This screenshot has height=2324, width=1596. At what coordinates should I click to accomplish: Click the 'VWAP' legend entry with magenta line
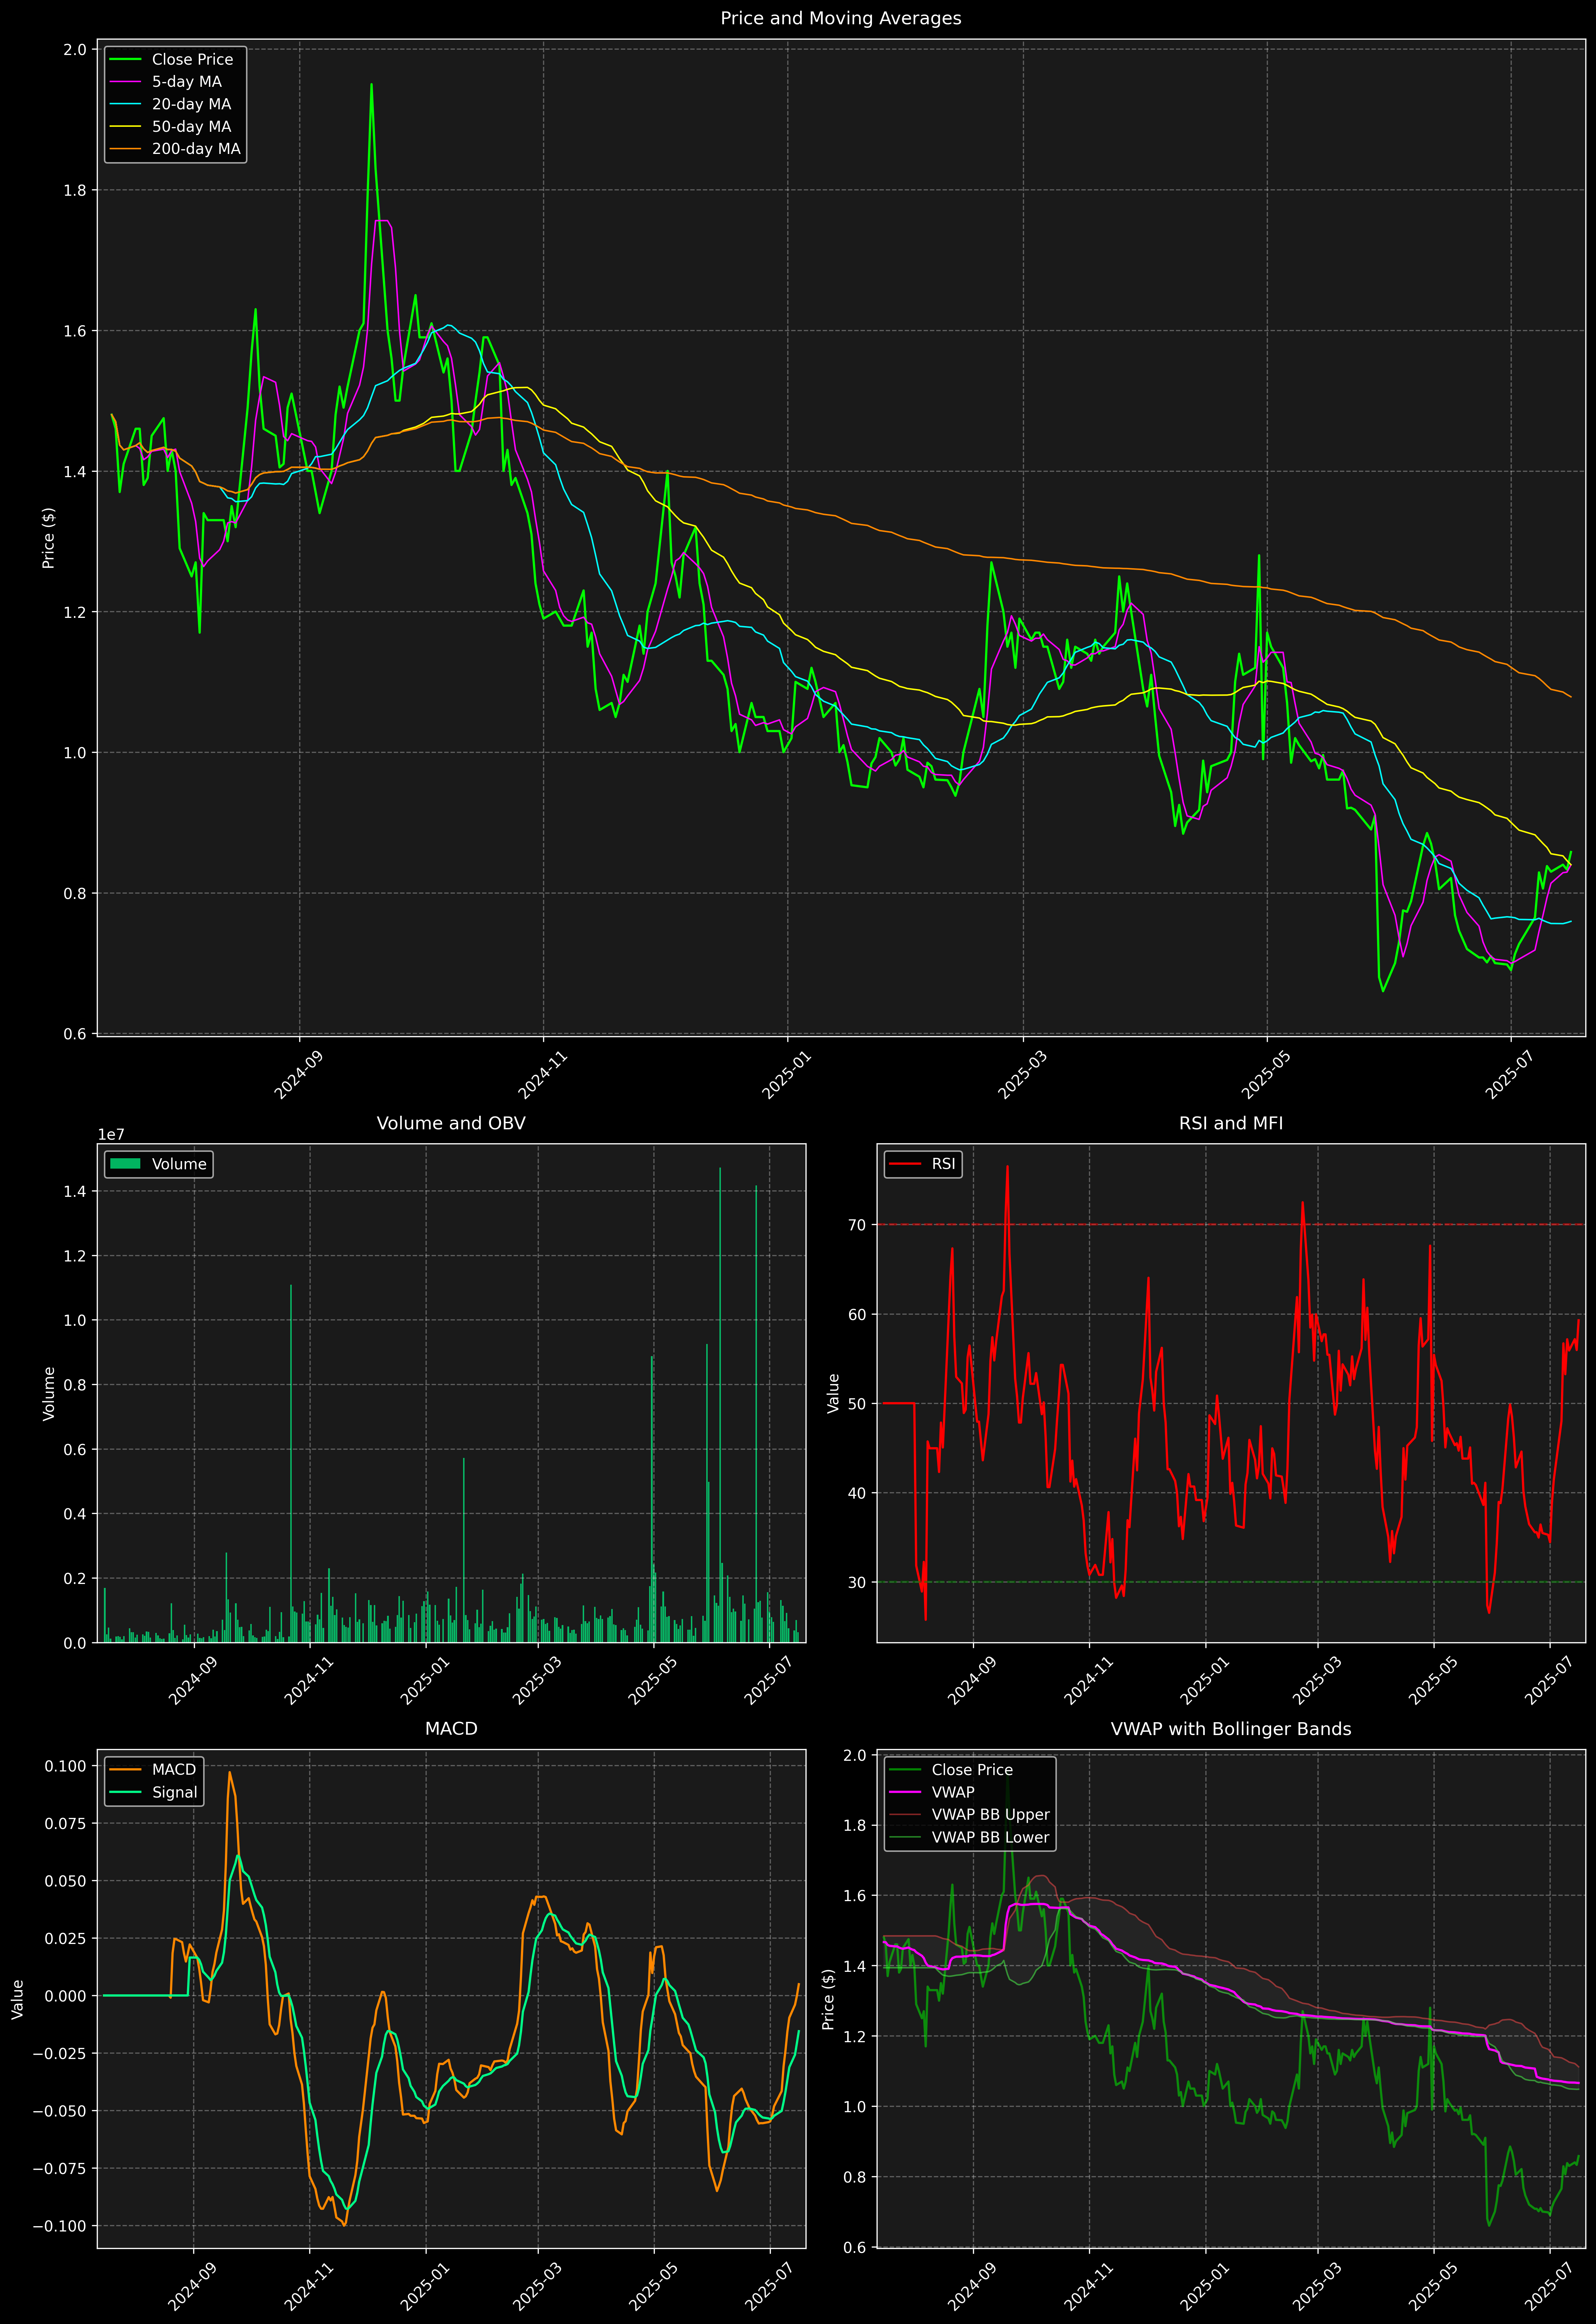click(931, 1792)
